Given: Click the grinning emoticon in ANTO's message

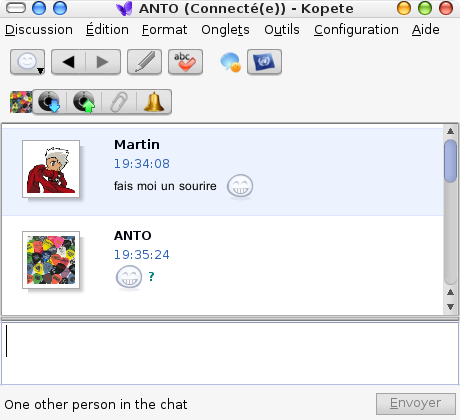Looking at the screenshot, I should point(129,278).
